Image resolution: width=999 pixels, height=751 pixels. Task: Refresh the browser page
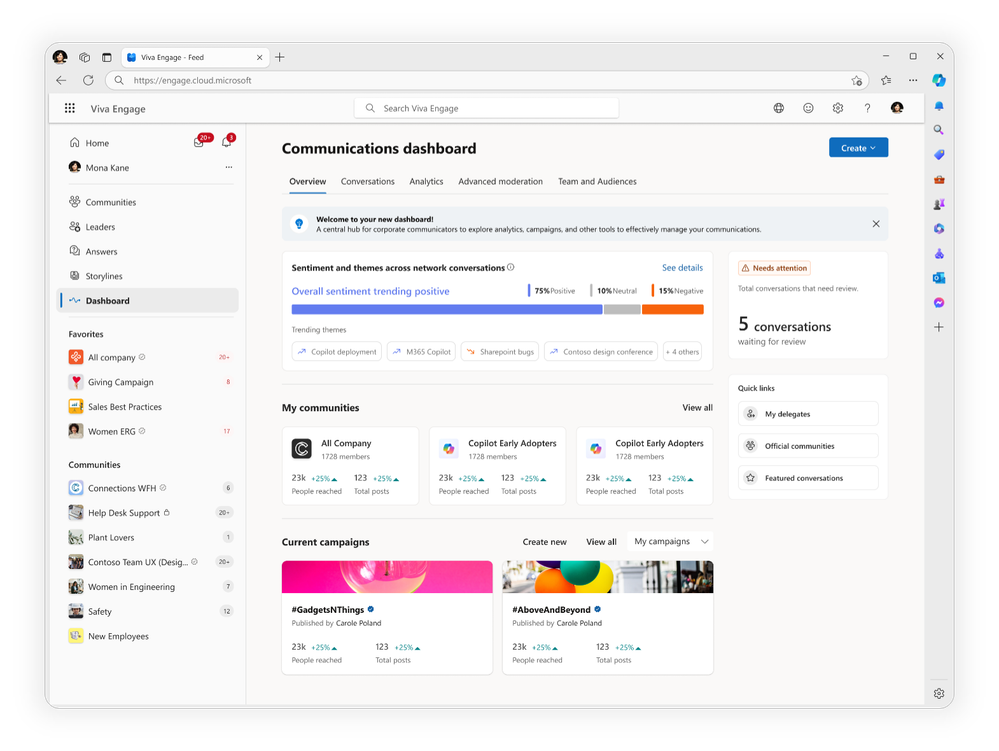(88, 80)
